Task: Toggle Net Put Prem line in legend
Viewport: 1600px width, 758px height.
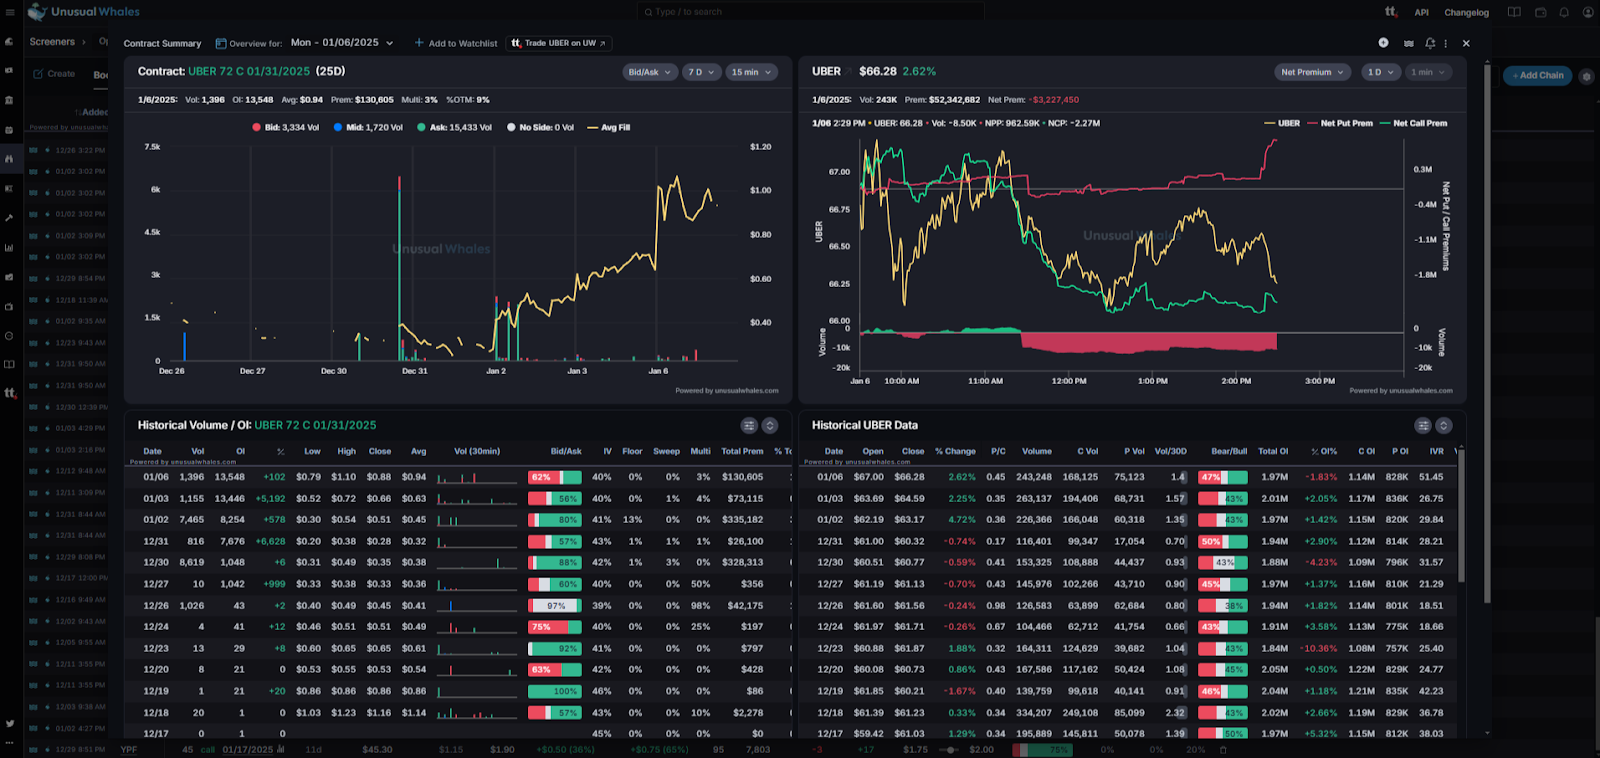Action: click(x=1340, y=123)
